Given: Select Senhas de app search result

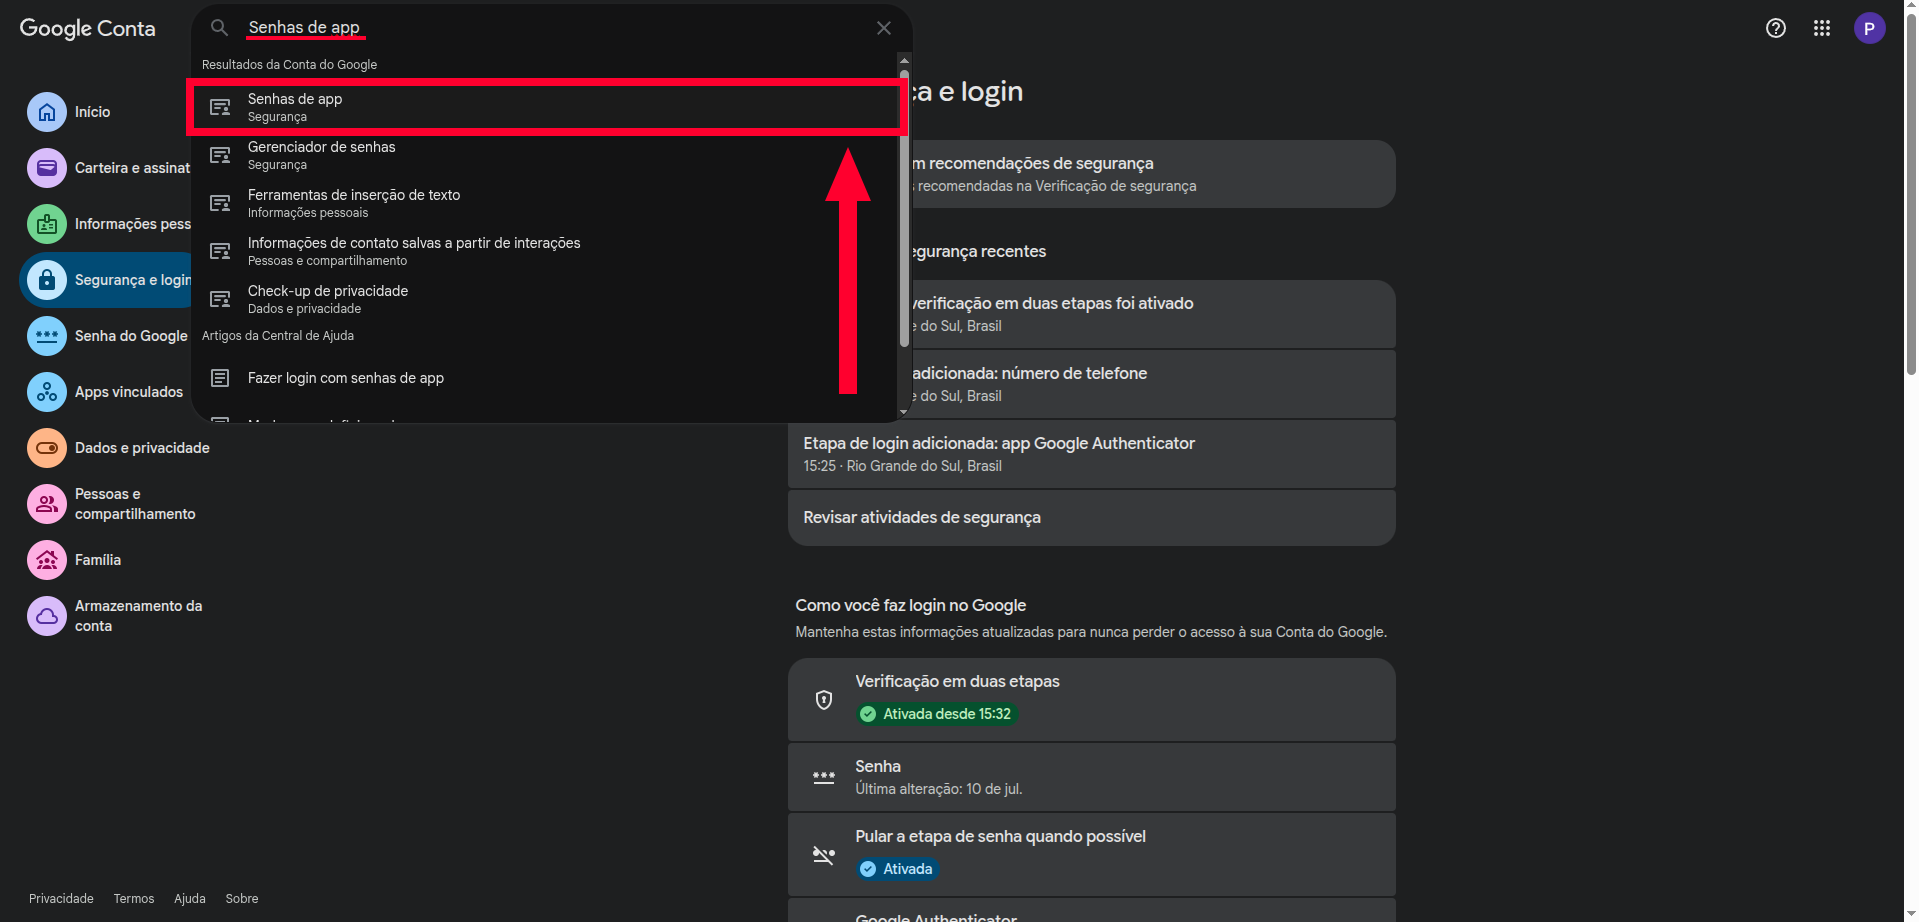Looking at the screenshot, I should 546,107.
